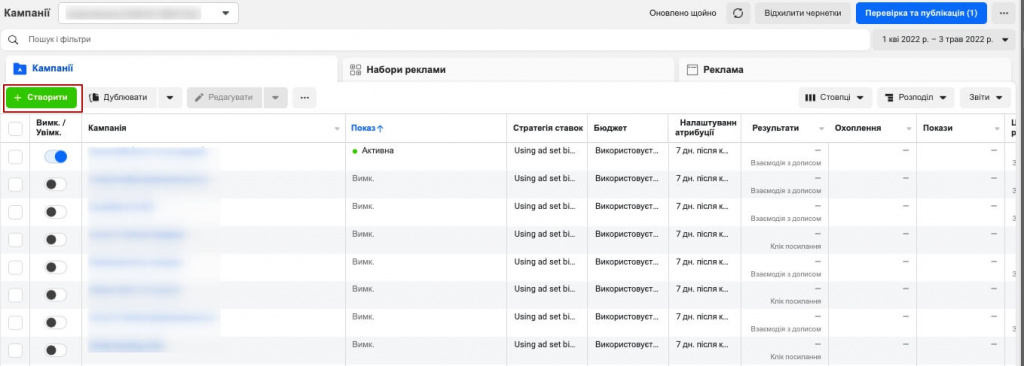Switch to the Кампанії tab

click(171, 69)
